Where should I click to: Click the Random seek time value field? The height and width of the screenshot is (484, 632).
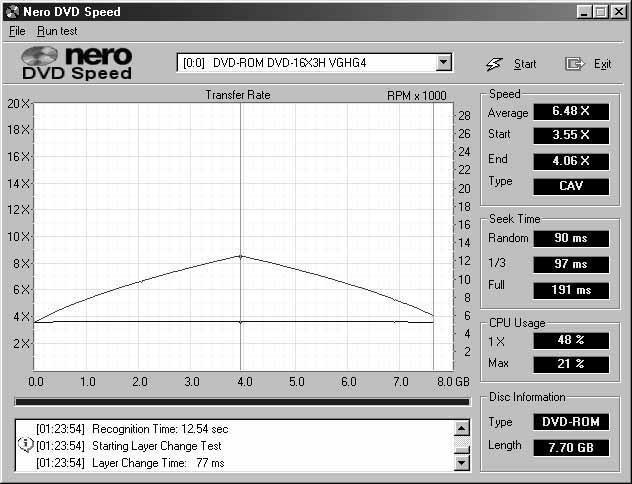[x=570, y=238]
